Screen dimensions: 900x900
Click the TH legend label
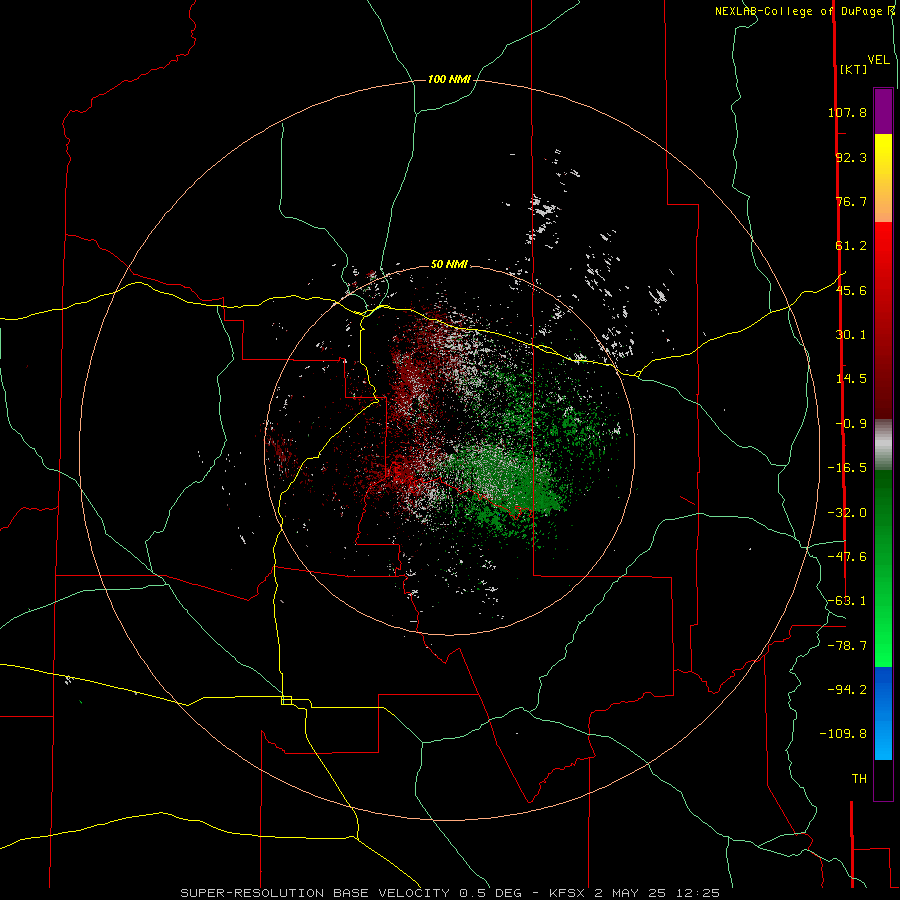point(859,779)
